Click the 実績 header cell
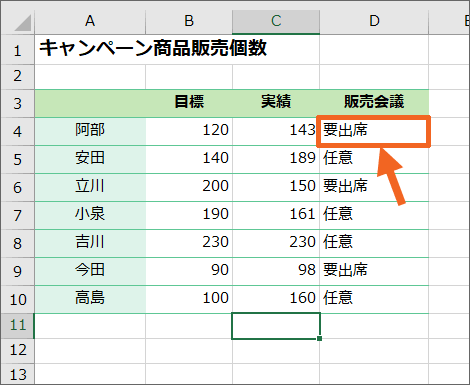This screenshot has height=385, width=470. click(x=276, y=103)
